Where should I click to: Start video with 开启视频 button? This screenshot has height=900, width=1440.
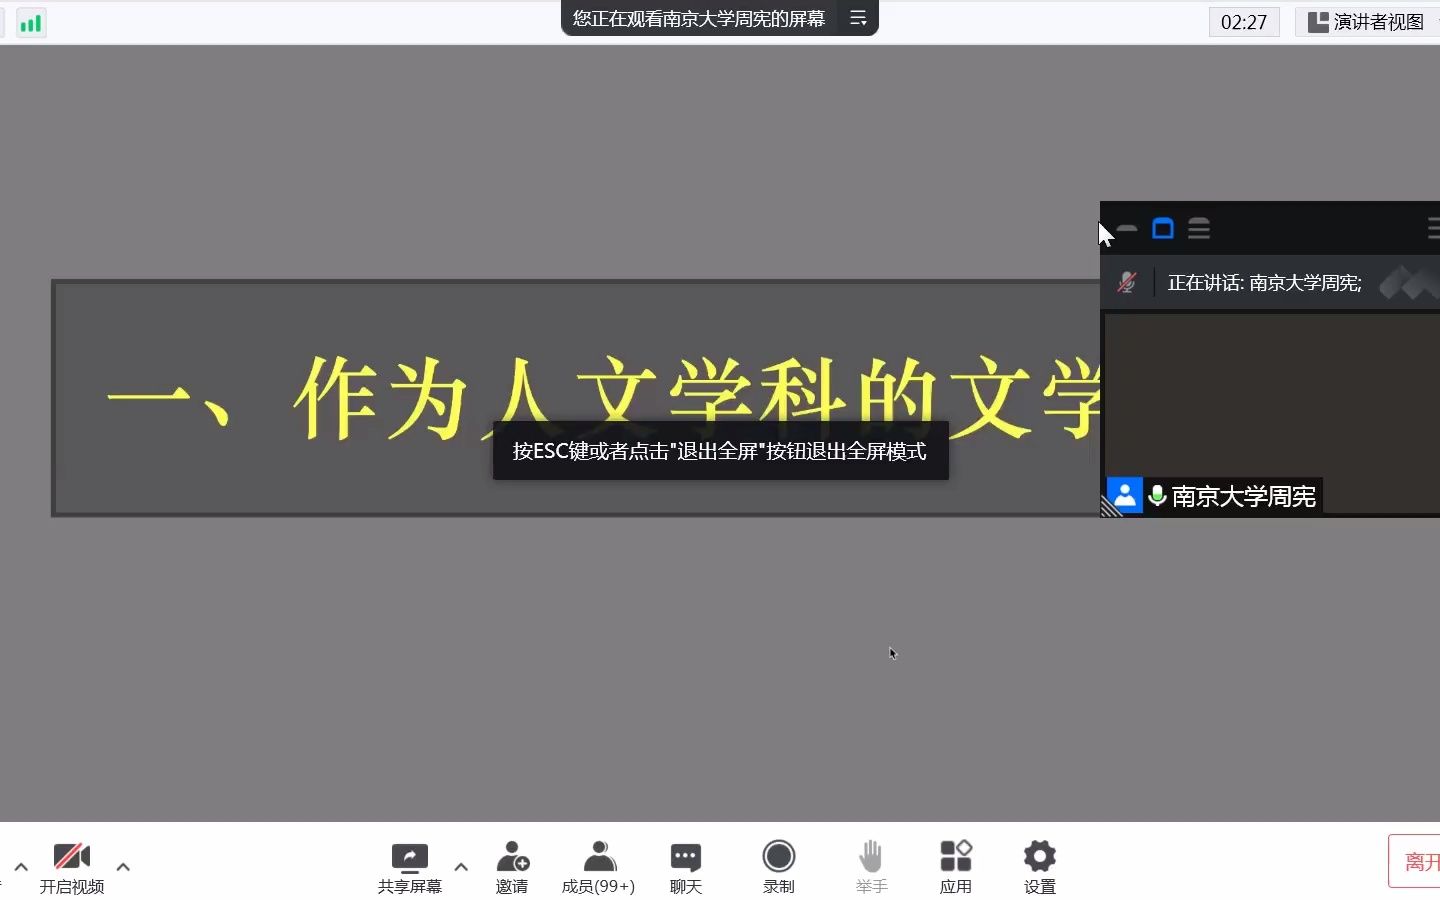[x=72, y=867]
